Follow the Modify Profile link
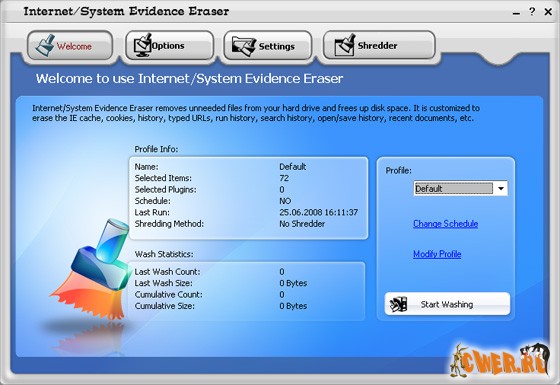Viewport: 560px width, 385px height. [437, 254]
